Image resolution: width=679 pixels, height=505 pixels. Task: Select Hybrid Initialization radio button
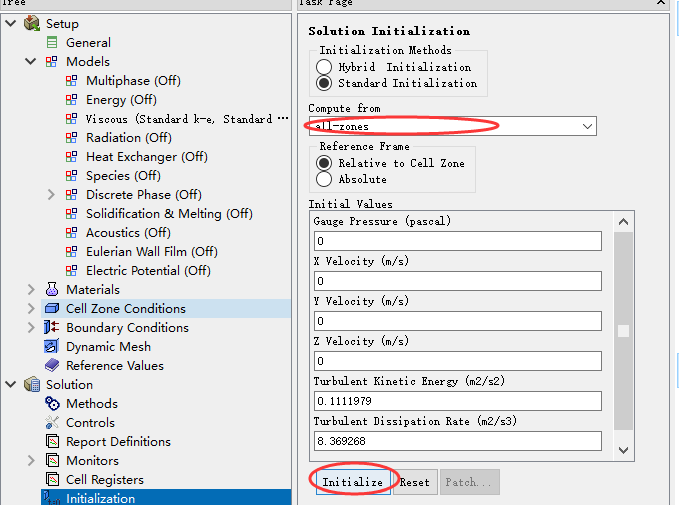(x=324, y=67)
